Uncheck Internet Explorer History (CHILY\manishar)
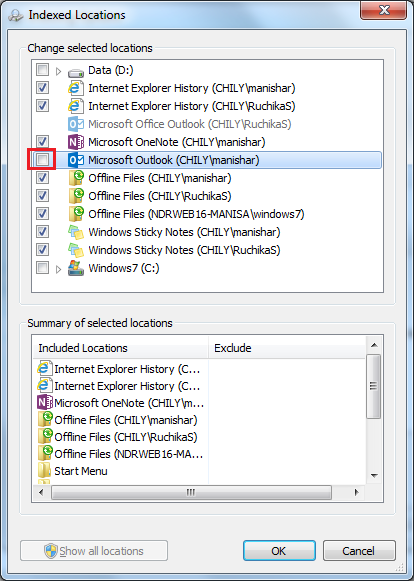Screen dimensions: 414x581 click(x=42, y=88)
